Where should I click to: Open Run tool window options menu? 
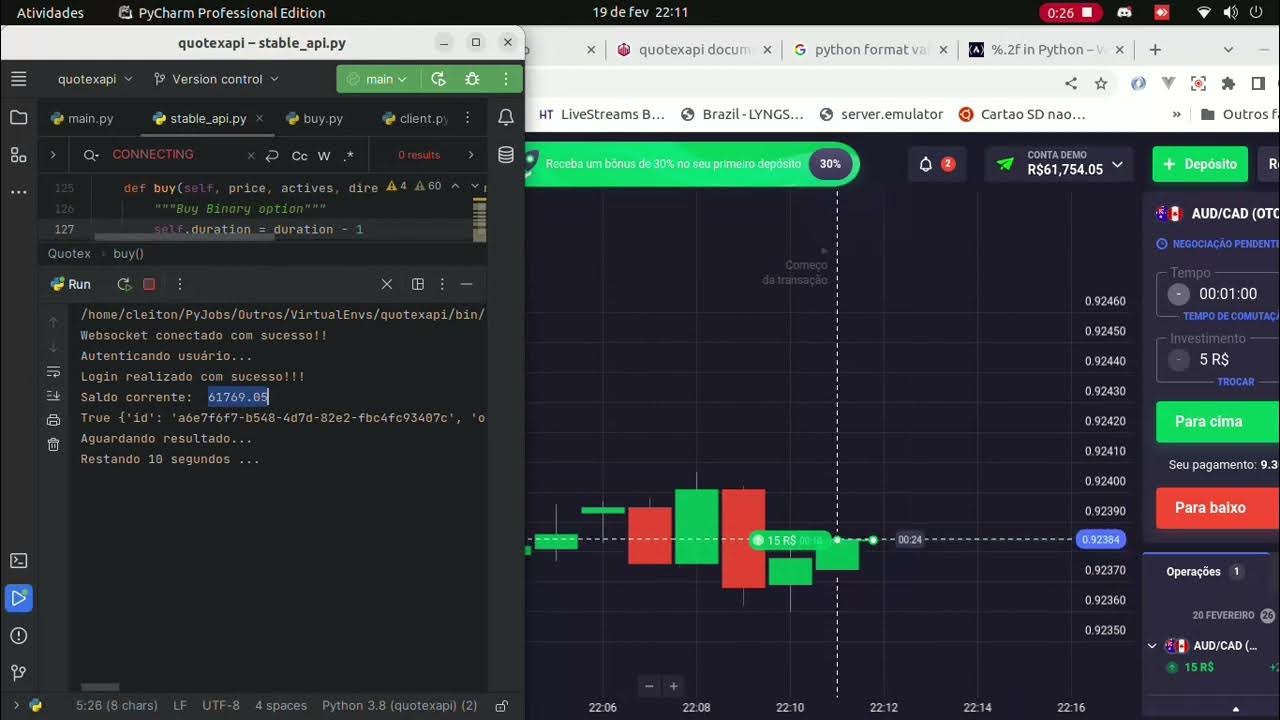[442, 284]
